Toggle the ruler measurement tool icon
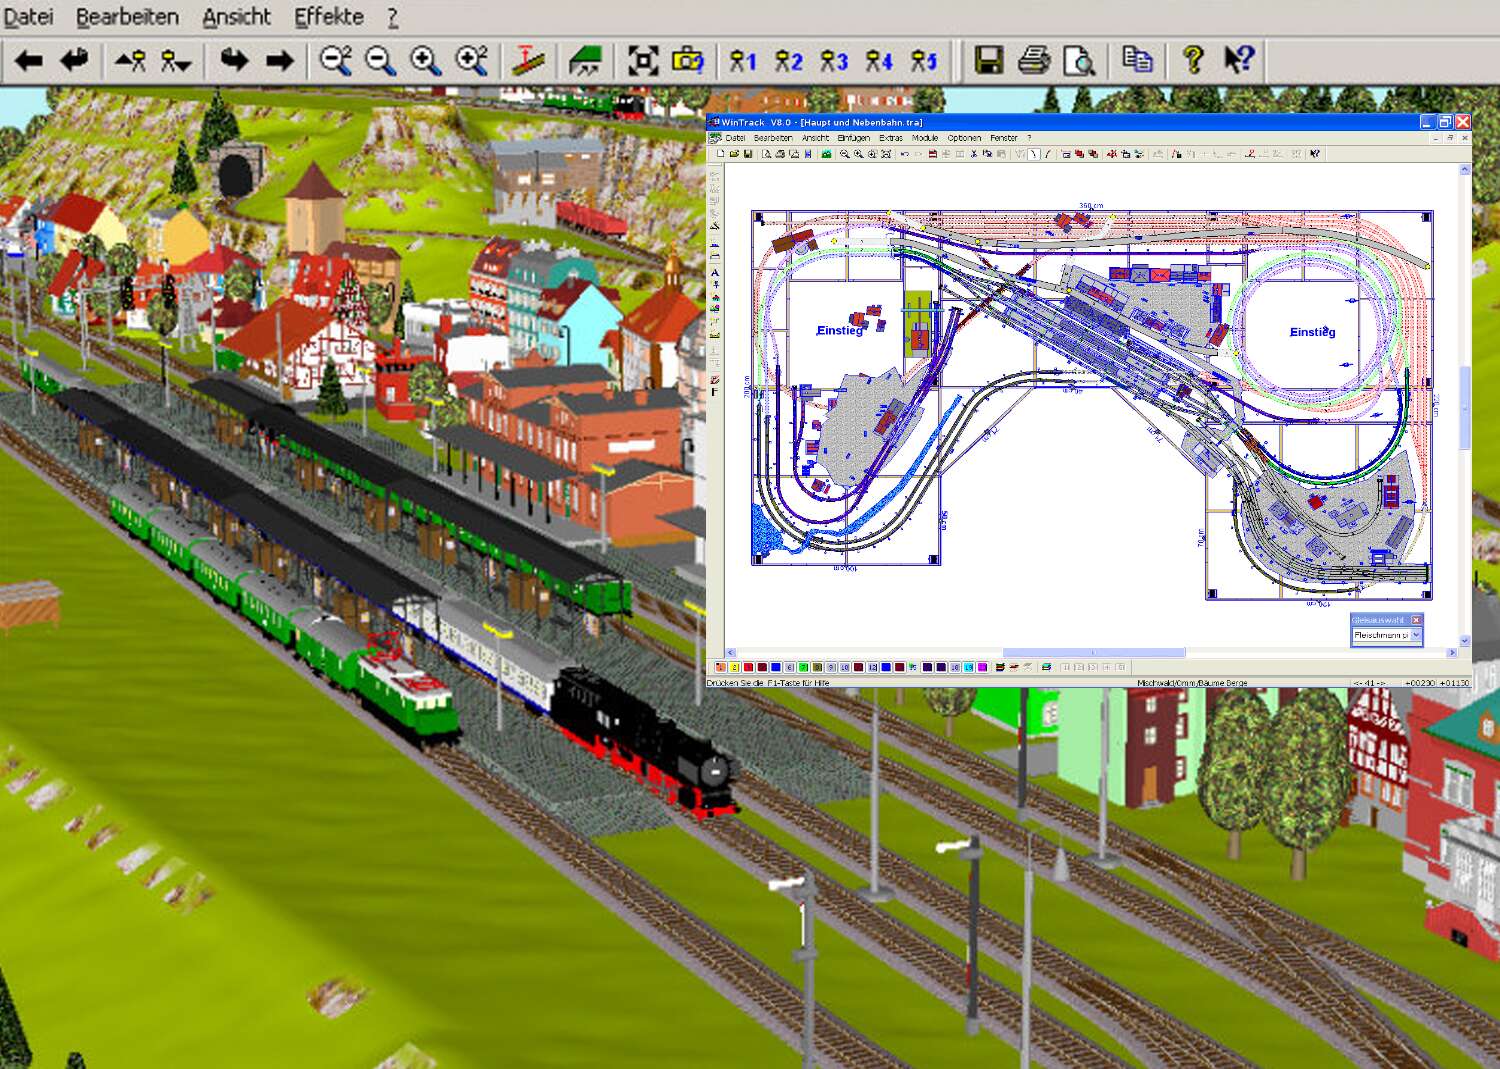 pyautogui.click(x=527, y=60)
